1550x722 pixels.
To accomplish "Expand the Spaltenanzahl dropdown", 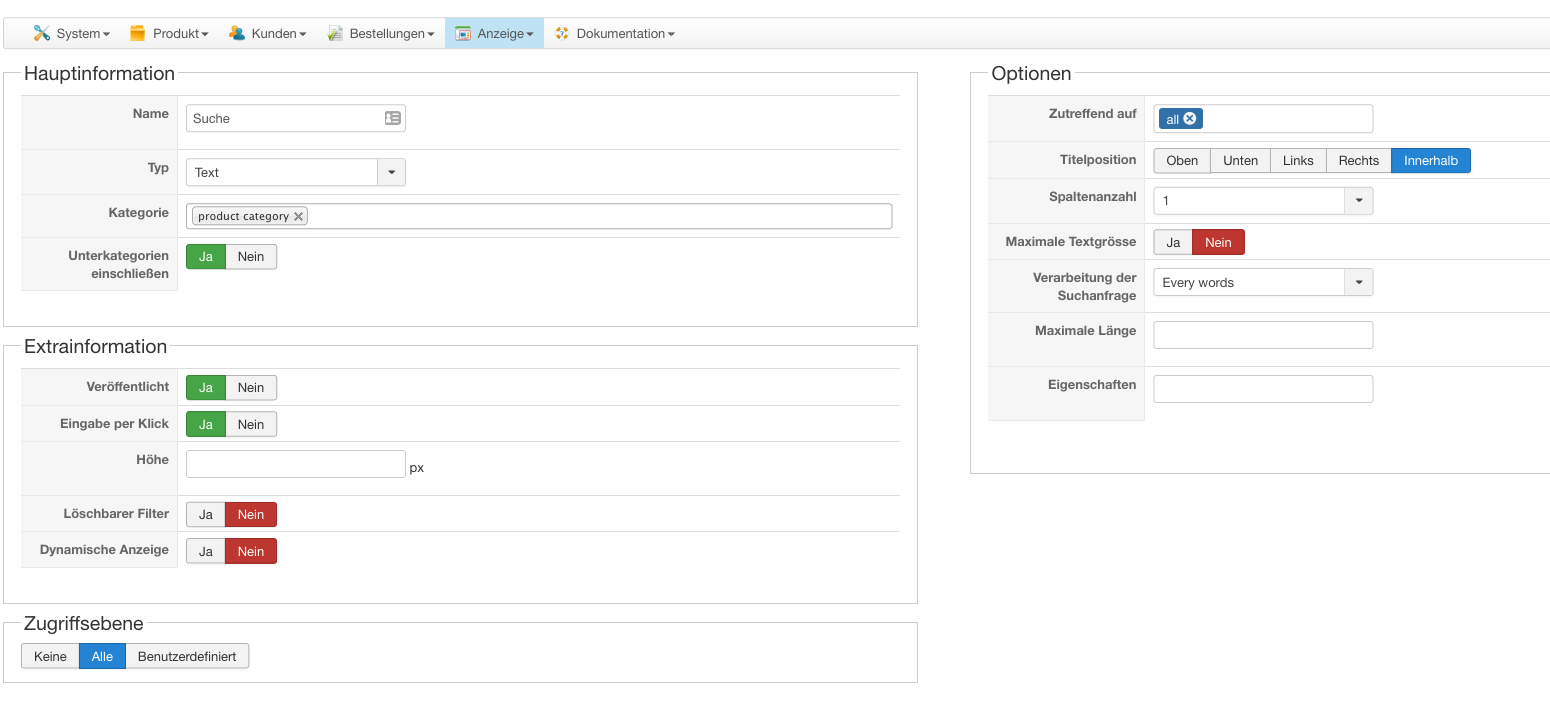I will 1358,201.
